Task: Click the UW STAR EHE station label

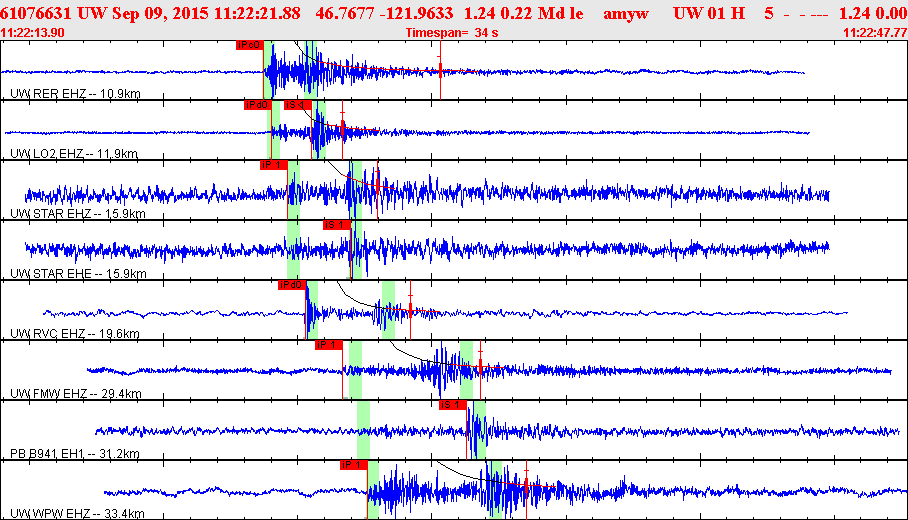Action: coord(78,273)
